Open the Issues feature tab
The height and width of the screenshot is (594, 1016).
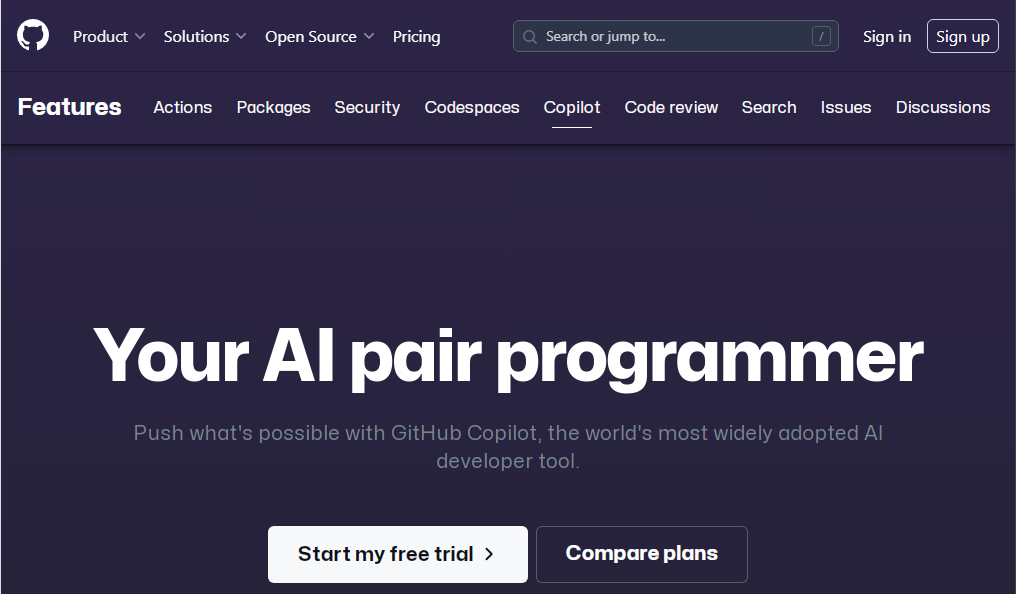click(846, 107)
